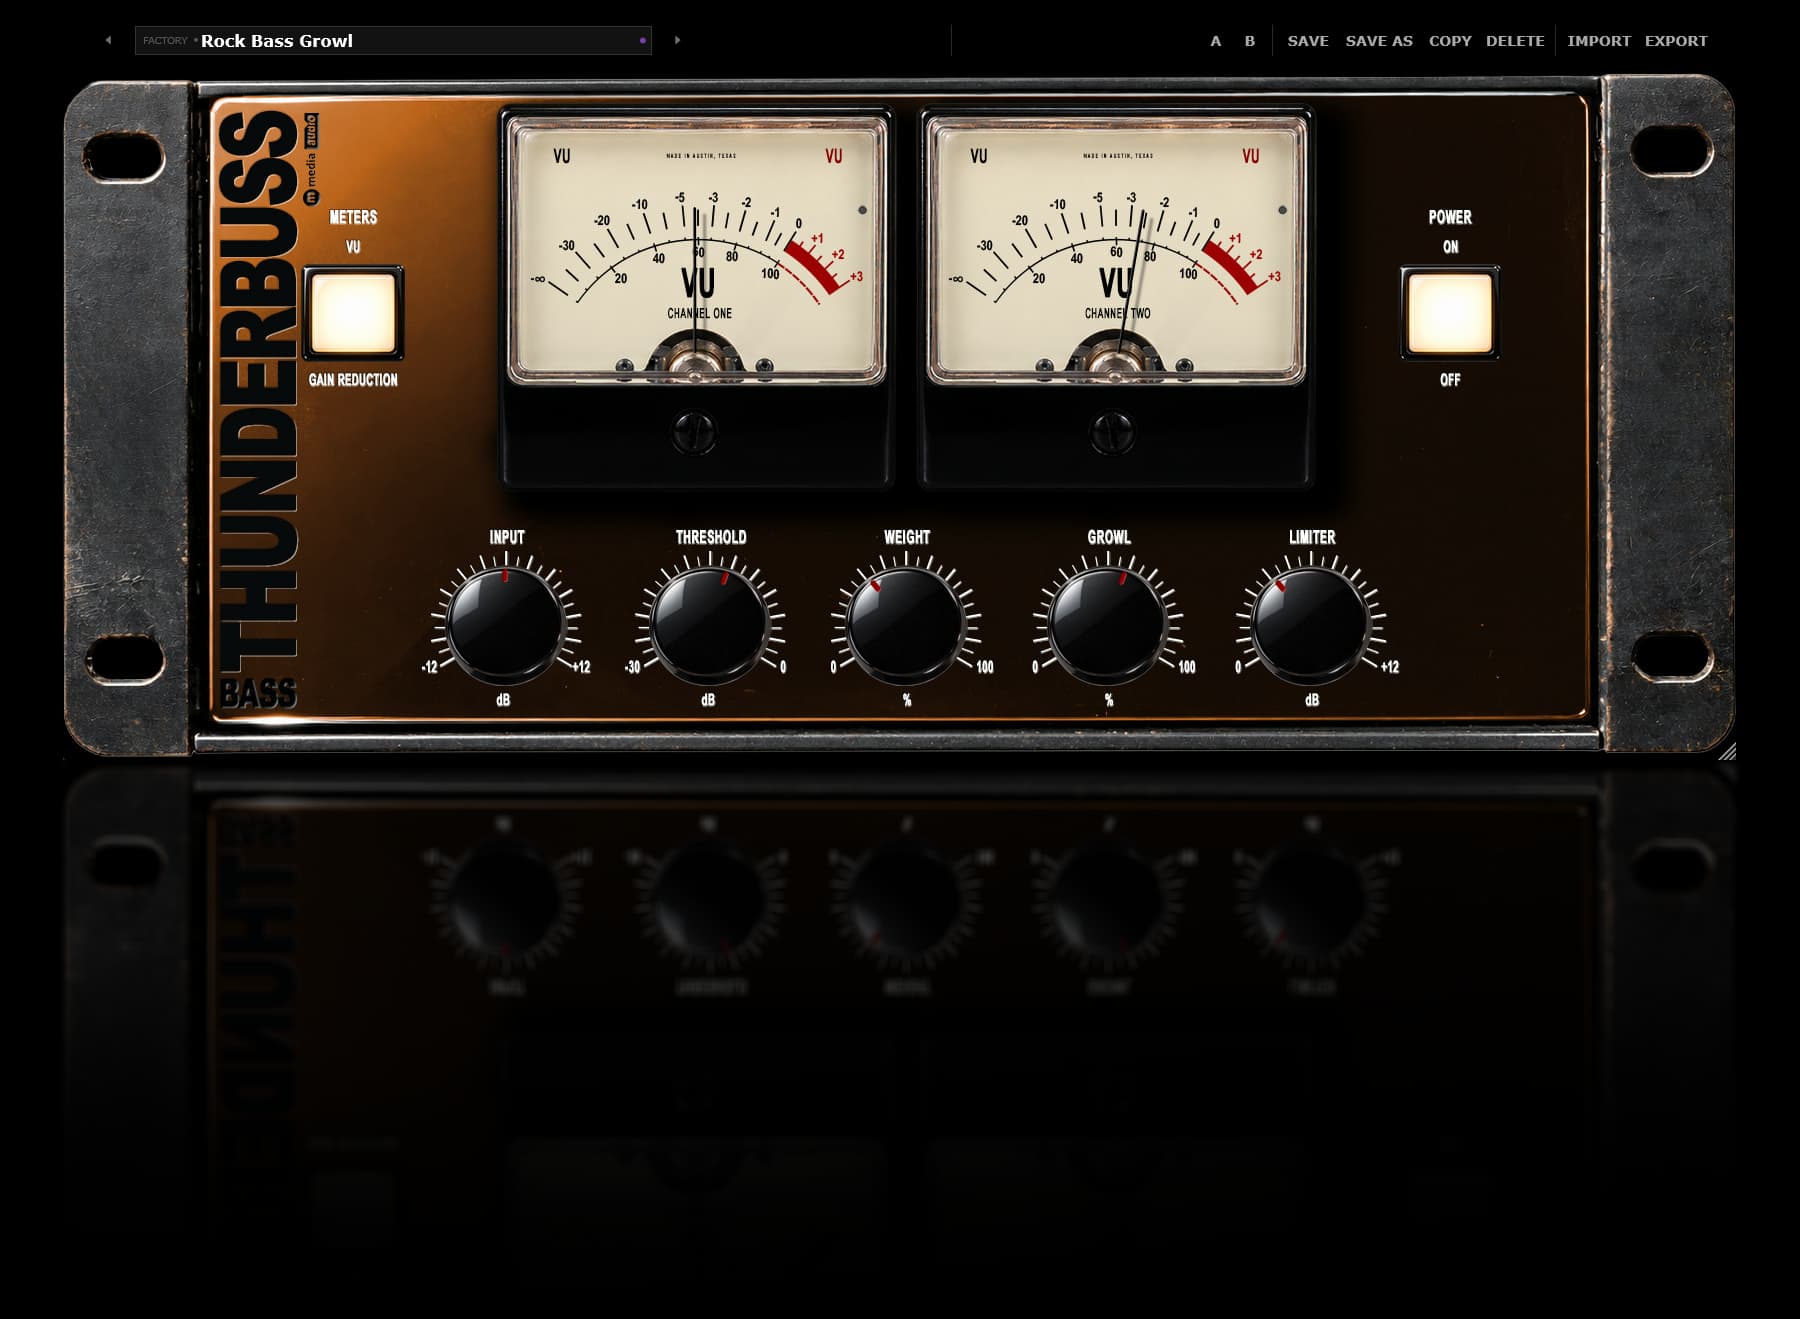Image resolution: width=1800 pixels, height=1319 pixels.
Task: Toggle the Meters VU/Gain Reduction switch
Action: (353, 313)
